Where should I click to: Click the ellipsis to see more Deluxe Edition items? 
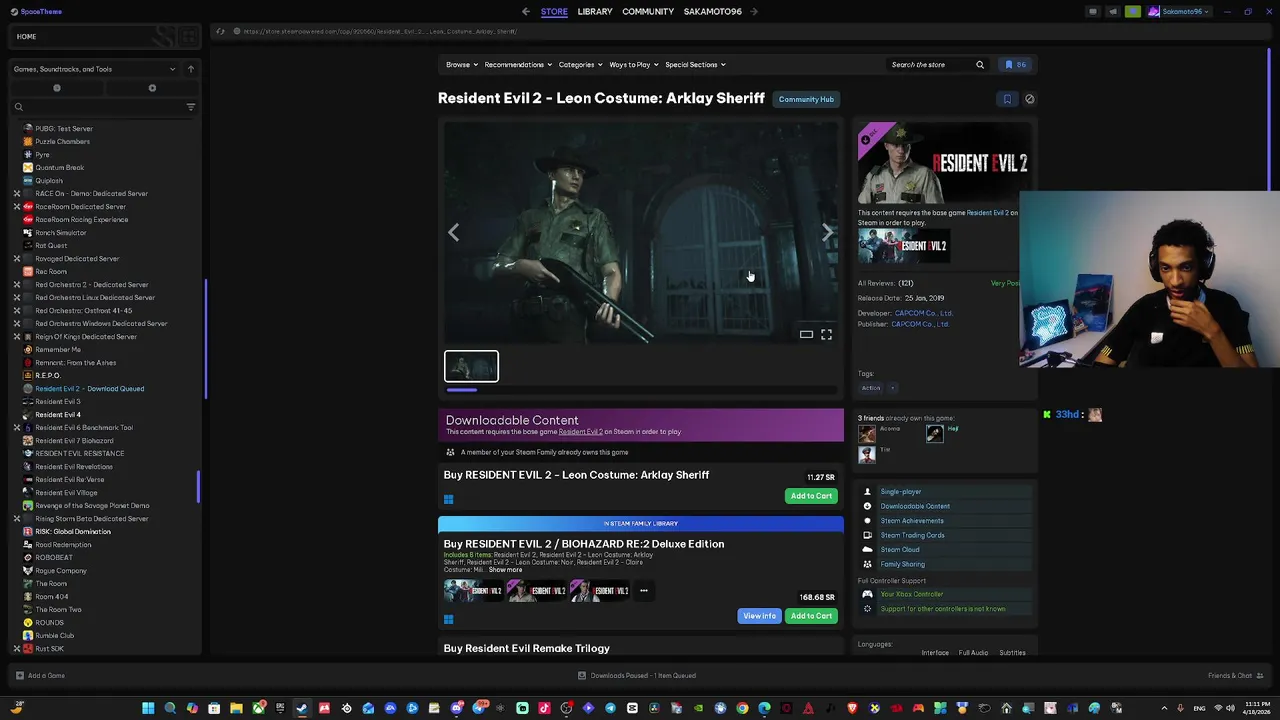coord(644,591)
